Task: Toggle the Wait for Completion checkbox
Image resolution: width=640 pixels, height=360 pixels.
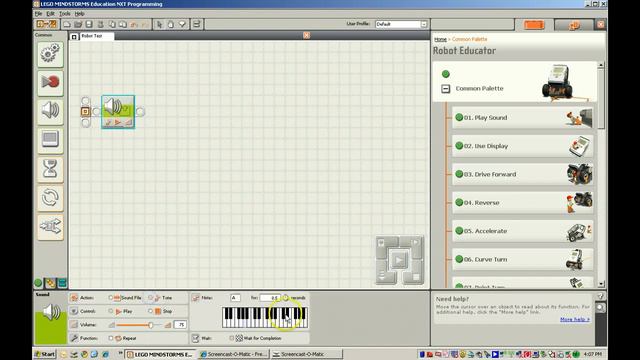Action: 232,338
